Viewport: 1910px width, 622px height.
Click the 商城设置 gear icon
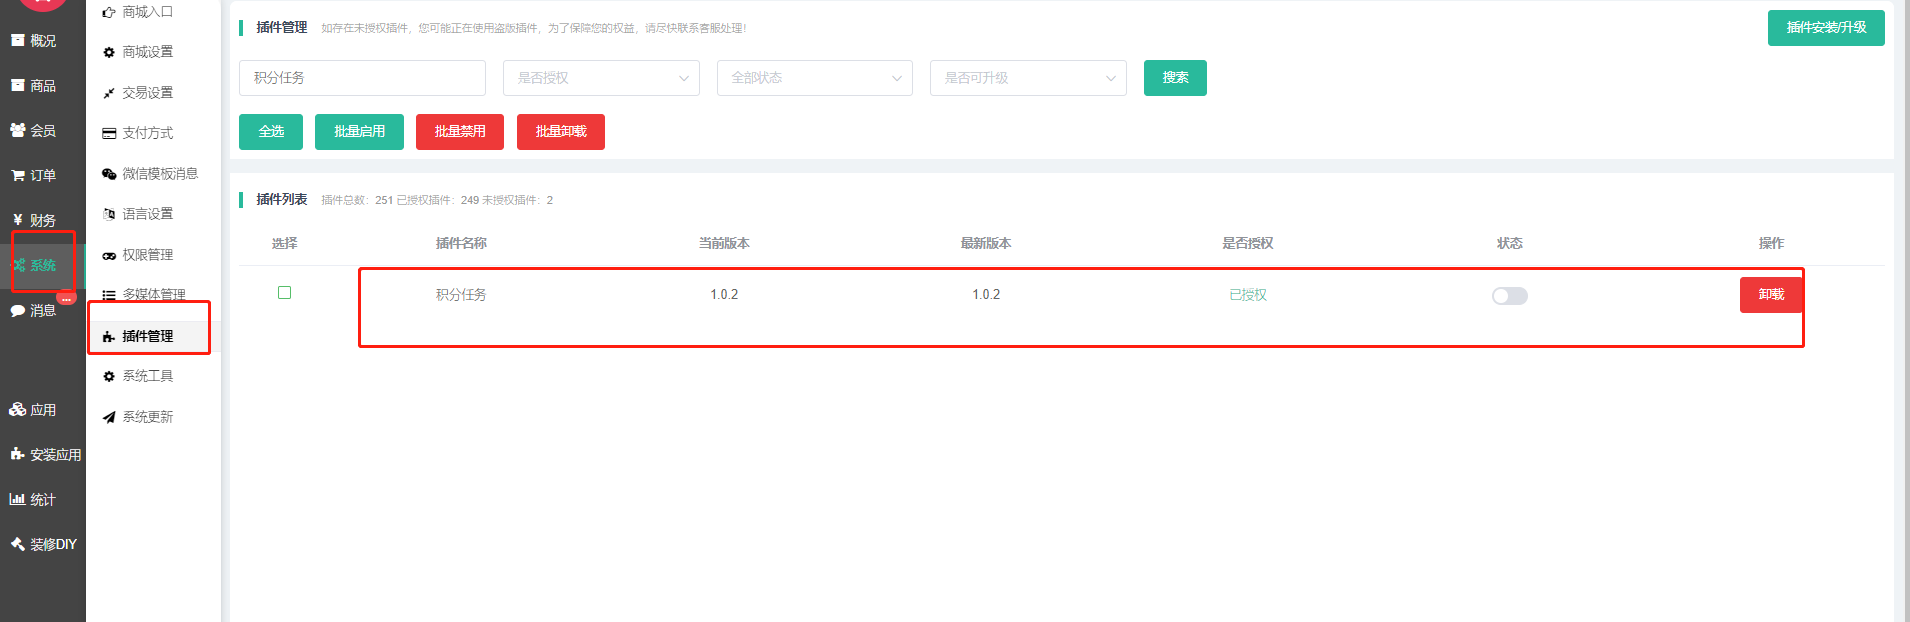click(109, 52)
